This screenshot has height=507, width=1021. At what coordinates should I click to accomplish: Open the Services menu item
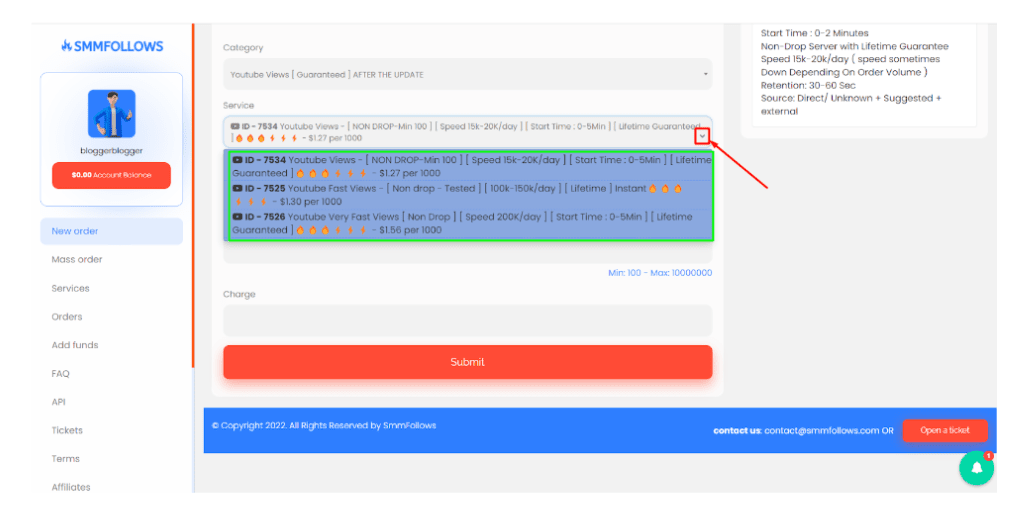point(70,288)
